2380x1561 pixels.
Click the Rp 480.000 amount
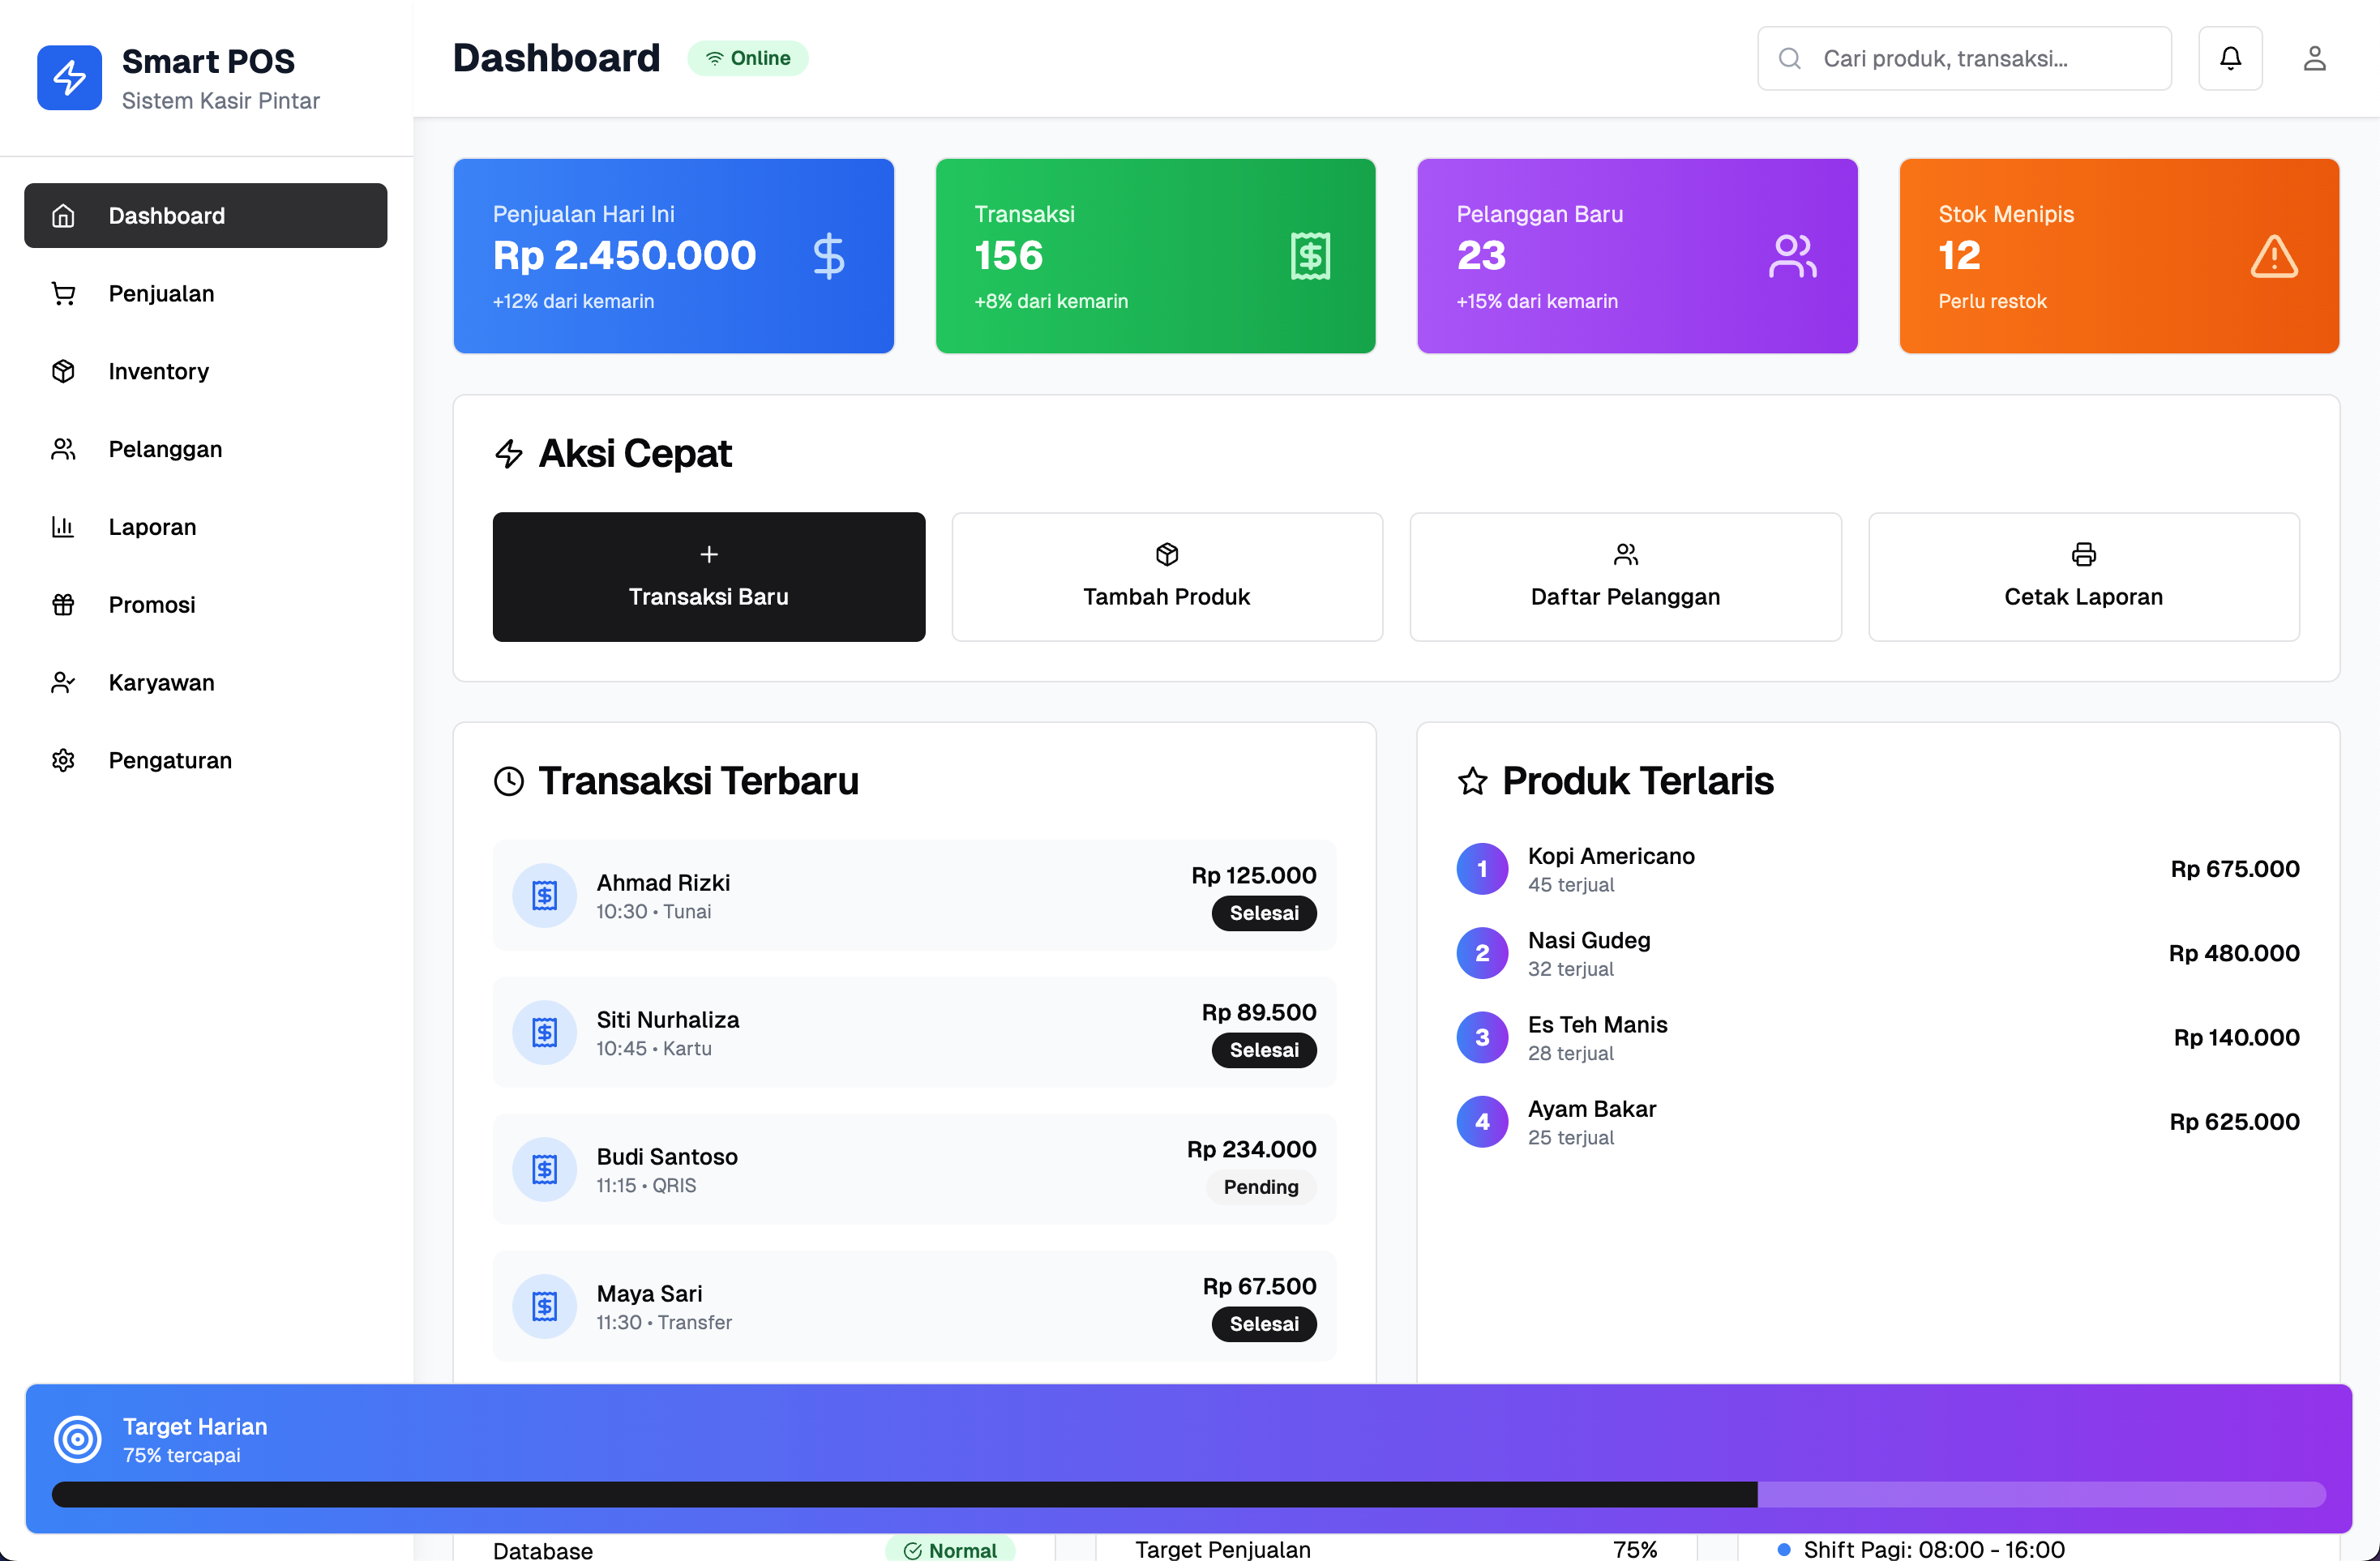[x=2234, y=954]
